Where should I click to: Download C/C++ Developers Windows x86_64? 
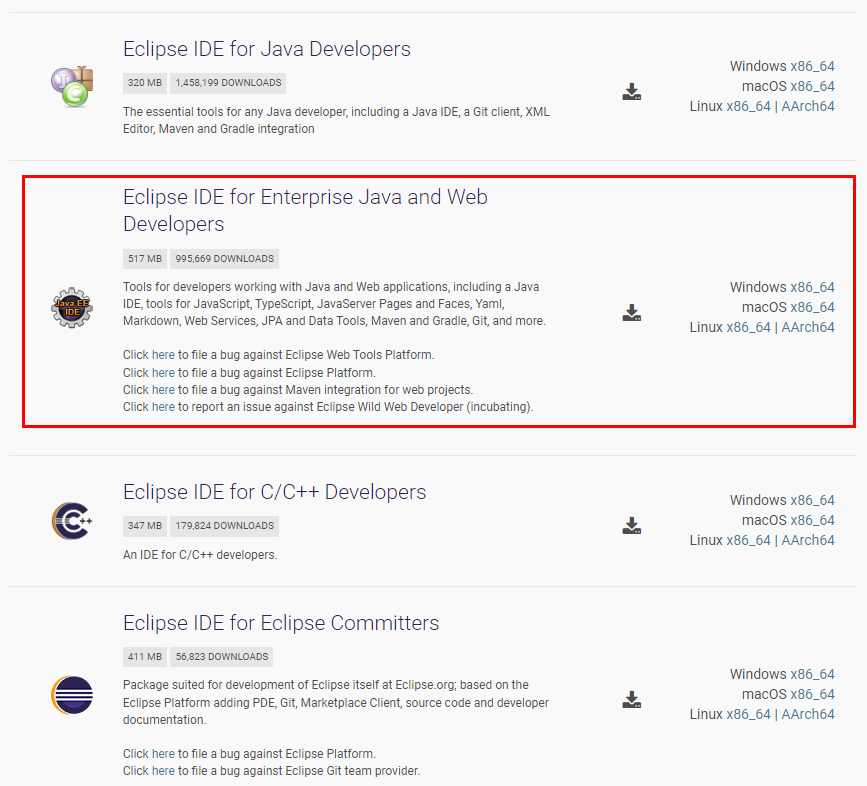point(812,500)
